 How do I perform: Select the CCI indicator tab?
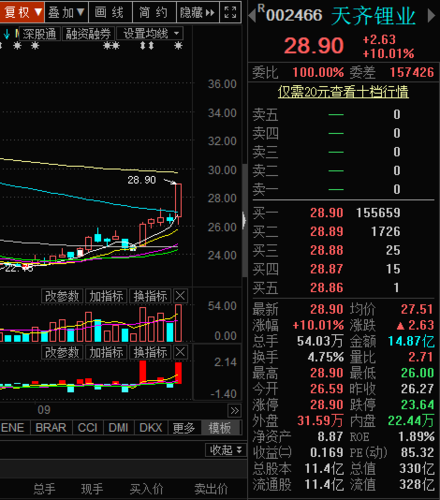(87, 428)
